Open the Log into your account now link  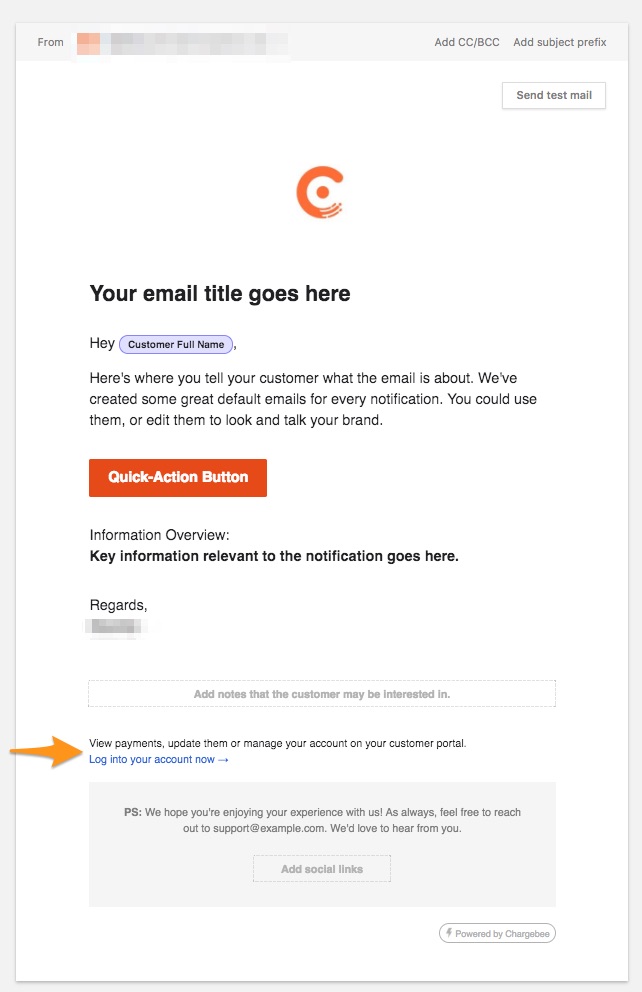click(158, 760)
